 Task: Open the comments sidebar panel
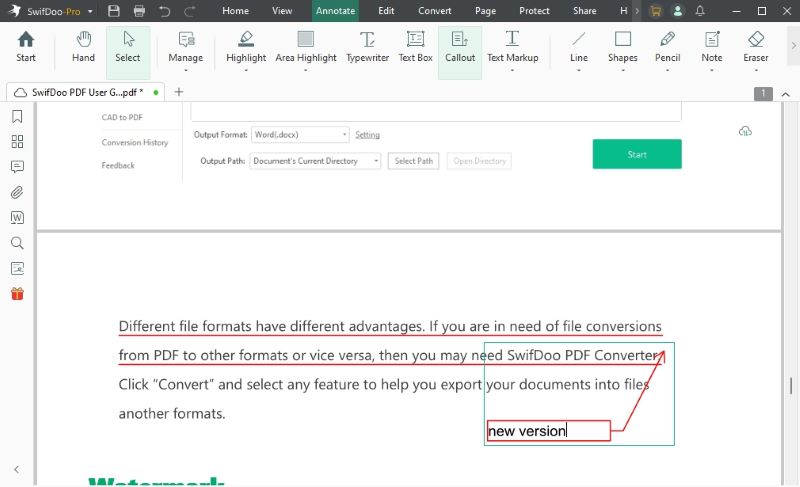(x=17, y=167)
